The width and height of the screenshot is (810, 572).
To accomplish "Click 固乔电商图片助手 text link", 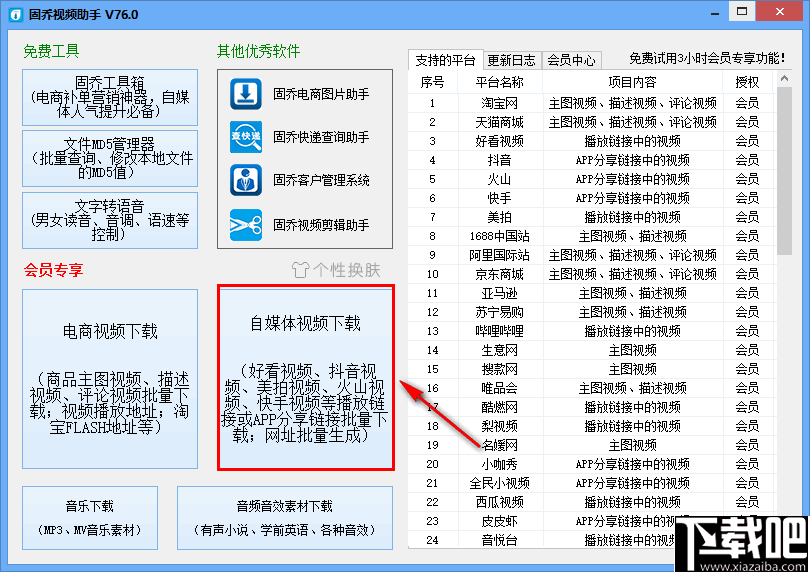I will tap(321, 94).
